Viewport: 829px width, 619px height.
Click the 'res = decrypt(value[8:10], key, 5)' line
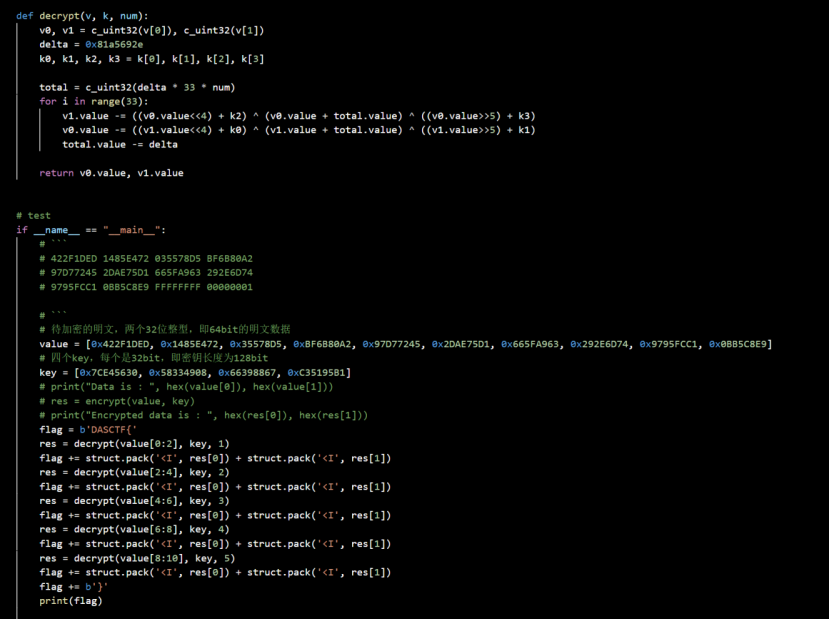pyautogui.click(x=137, y=558)
